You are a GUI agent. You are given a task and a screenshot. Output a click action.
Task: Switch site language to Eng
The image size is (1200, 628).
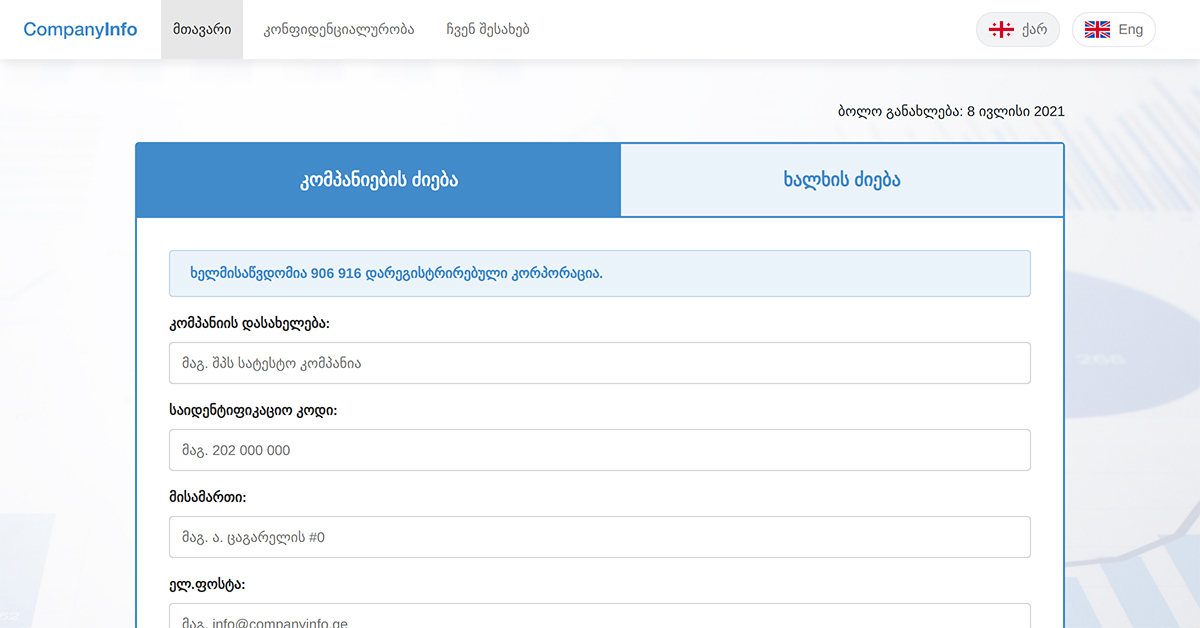[1114, 29]
